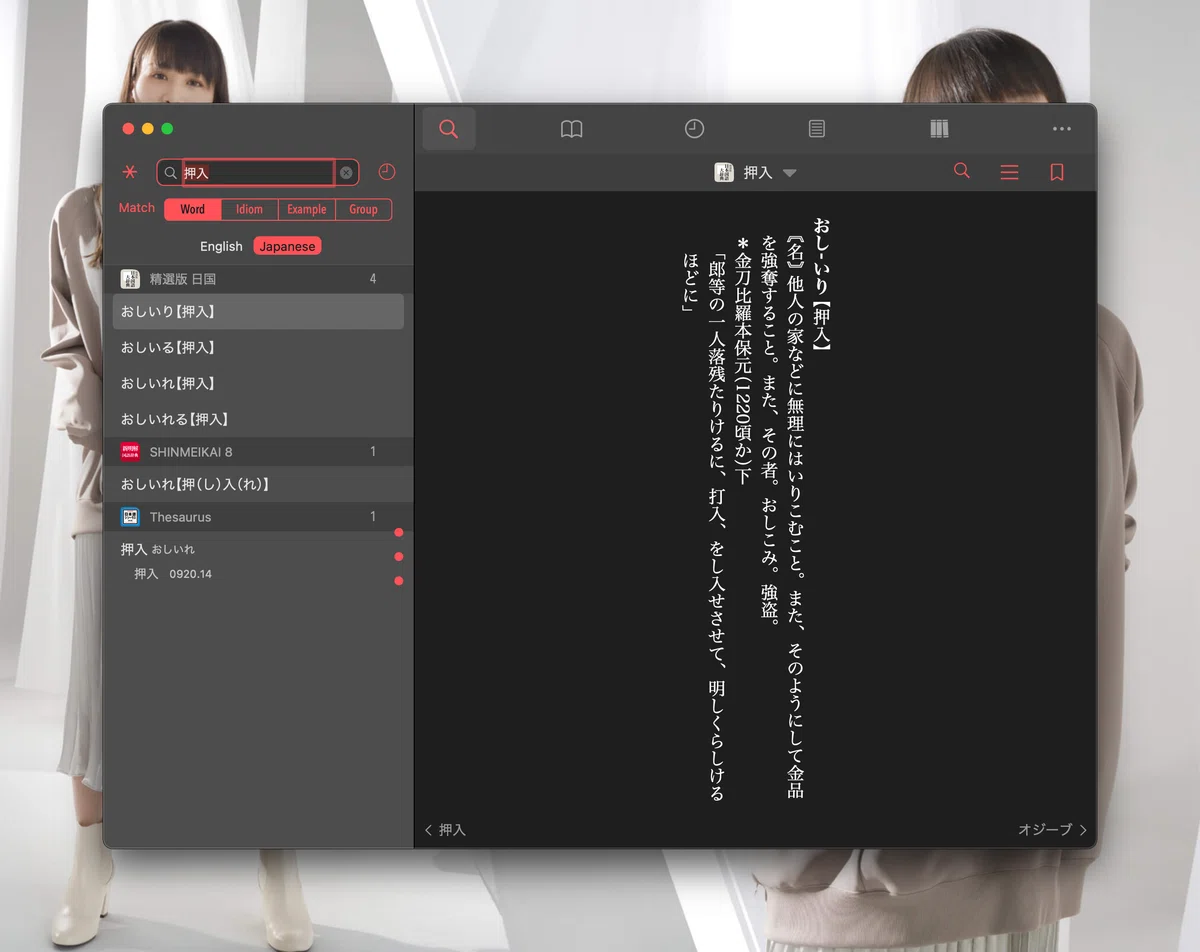Select result おしいる【押入】
Viewport: 1200px width, 952px height.
[259, 348]
